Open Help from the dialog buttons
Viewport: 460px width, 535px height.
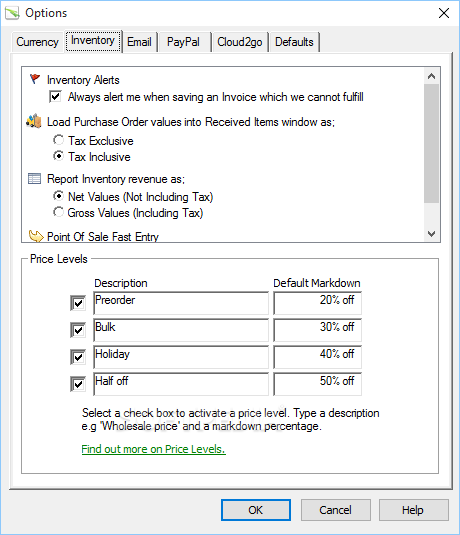[413, 510]
